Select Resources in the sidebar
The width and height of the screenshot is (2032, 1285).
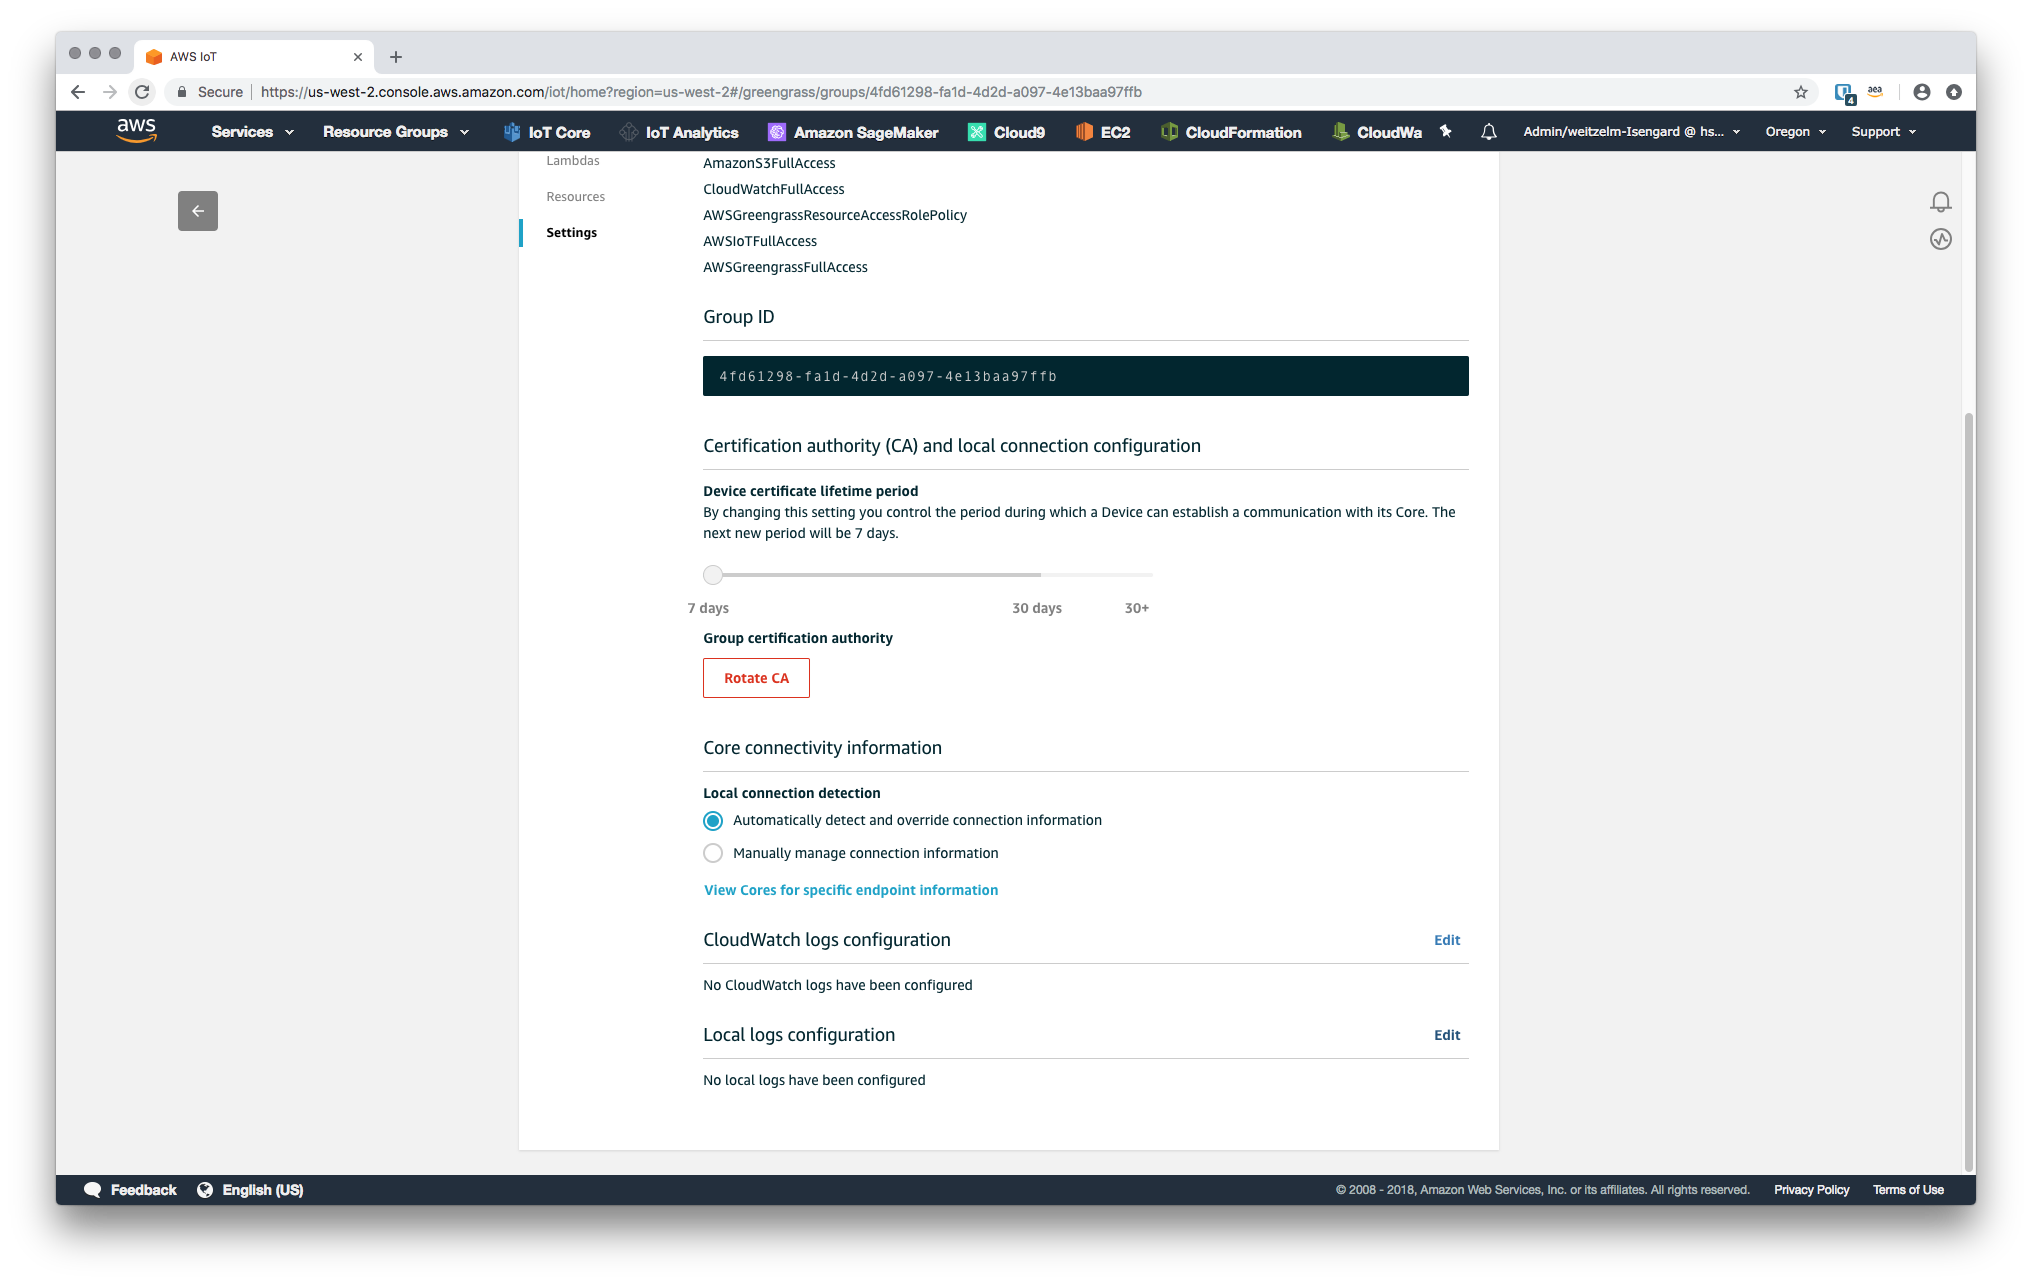(576, 197)
